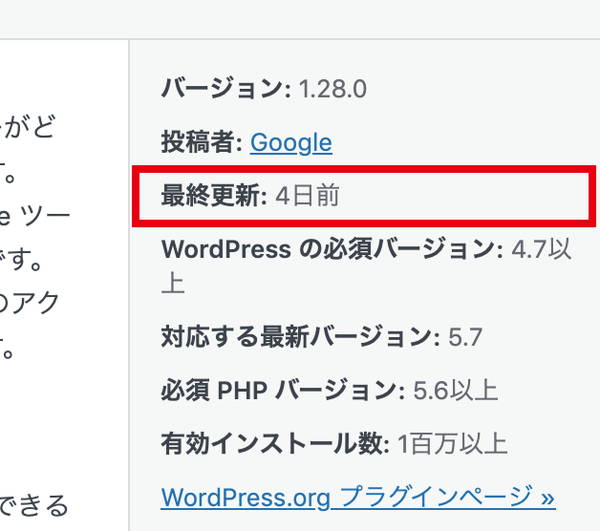600x531 pixels.
Task: Click the 4日前 last-updated value
Action: (307, 196)
